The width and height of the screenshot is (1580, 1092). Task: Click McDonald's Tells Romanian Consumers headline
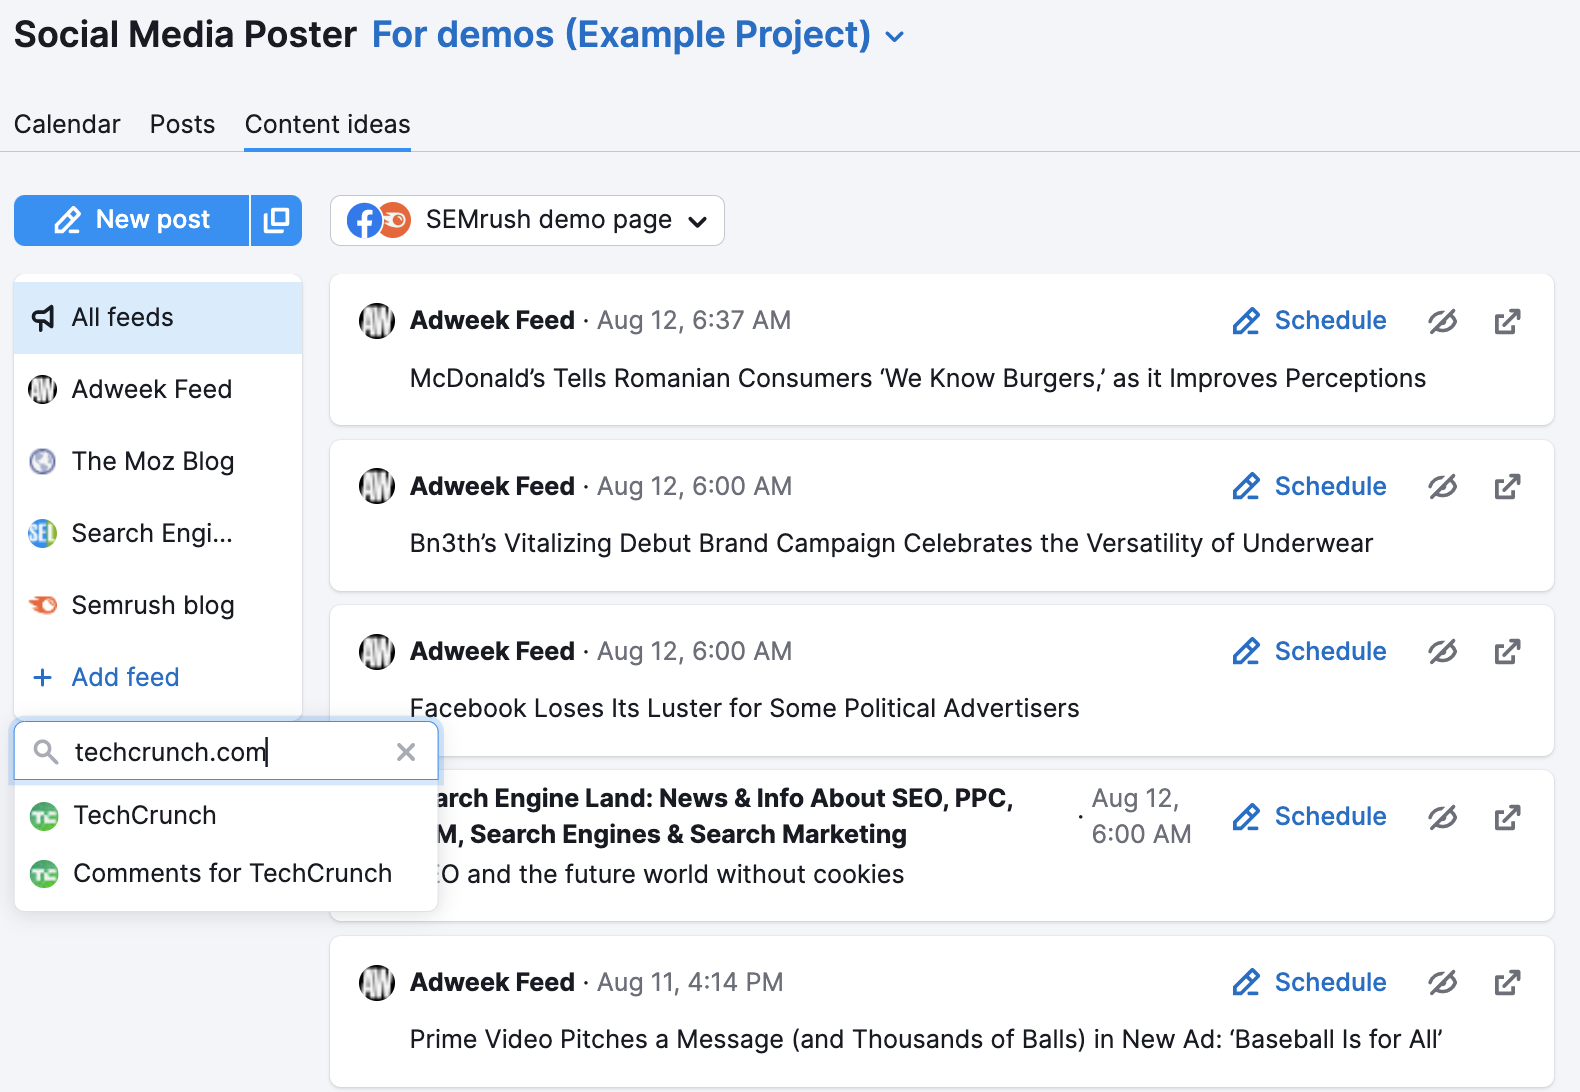[x=918, y=379]
